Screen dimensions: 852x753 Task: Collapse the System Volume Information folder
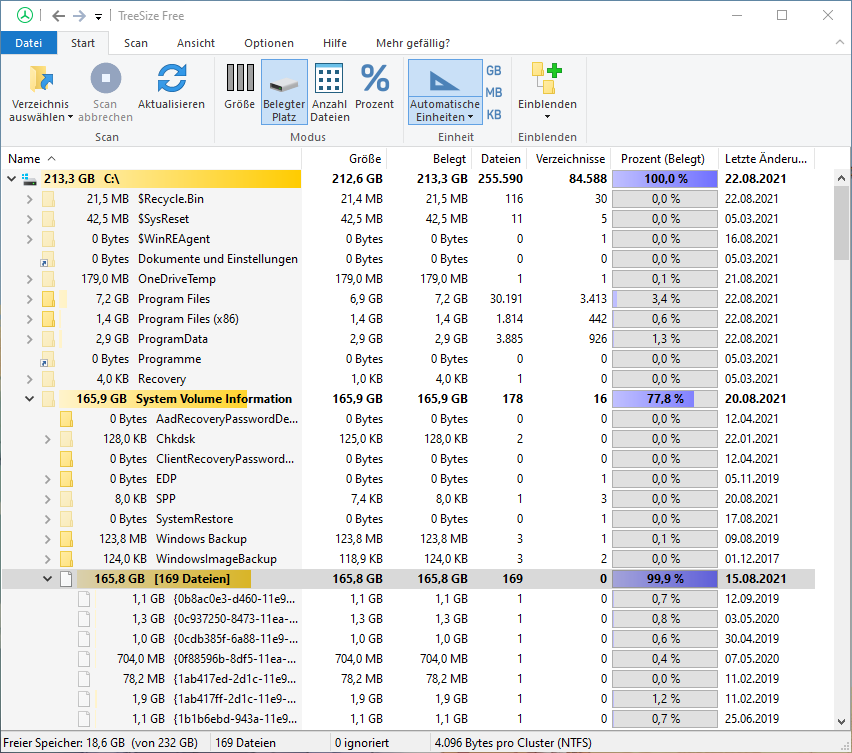pyautogui.click(x=30, y=399)
